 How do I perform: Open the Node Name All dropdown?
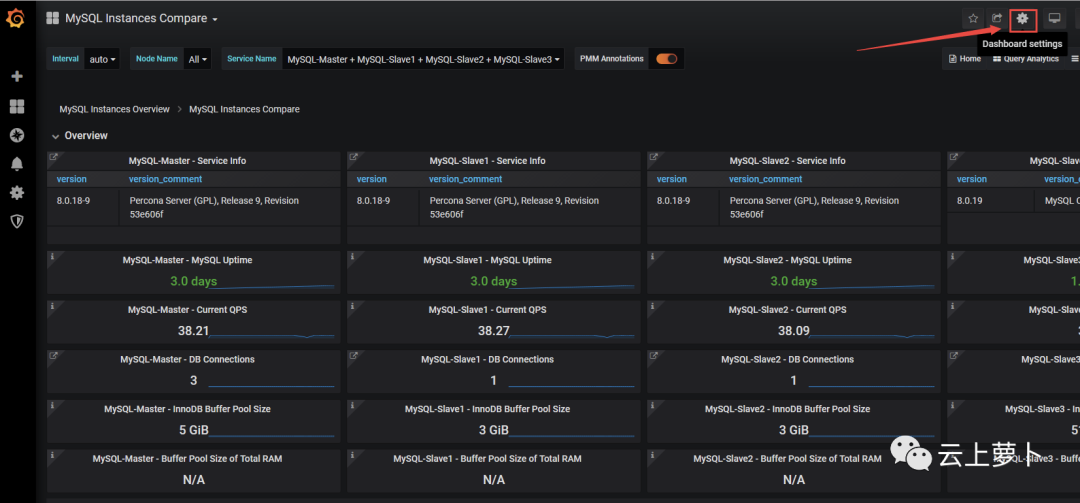click(x=197, y=59)
